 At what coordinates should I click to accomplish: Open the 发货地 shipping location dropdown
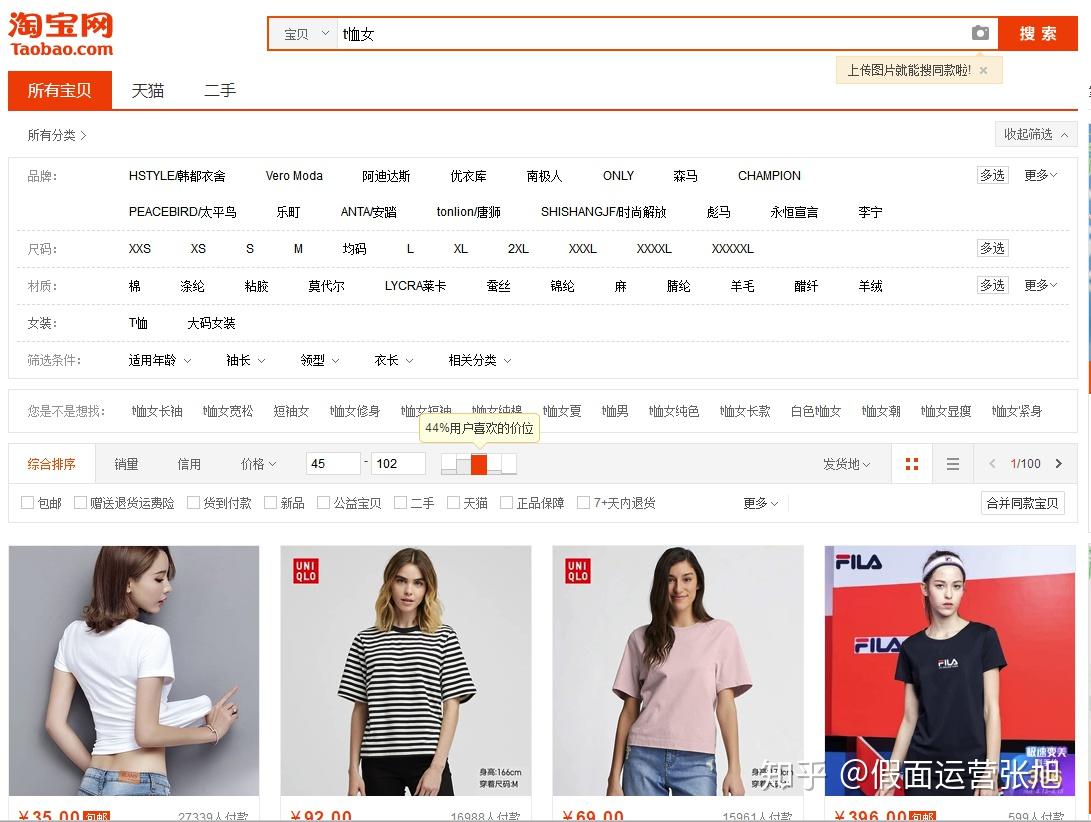pos(846,464)
